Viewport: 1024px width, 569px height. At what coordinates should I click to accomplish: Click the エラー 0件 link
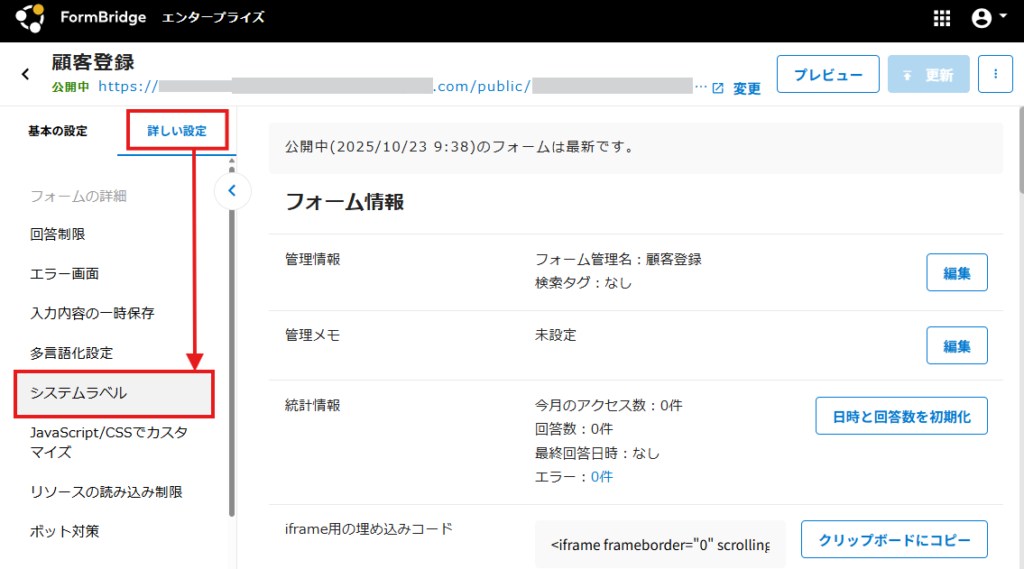point(601,477)
